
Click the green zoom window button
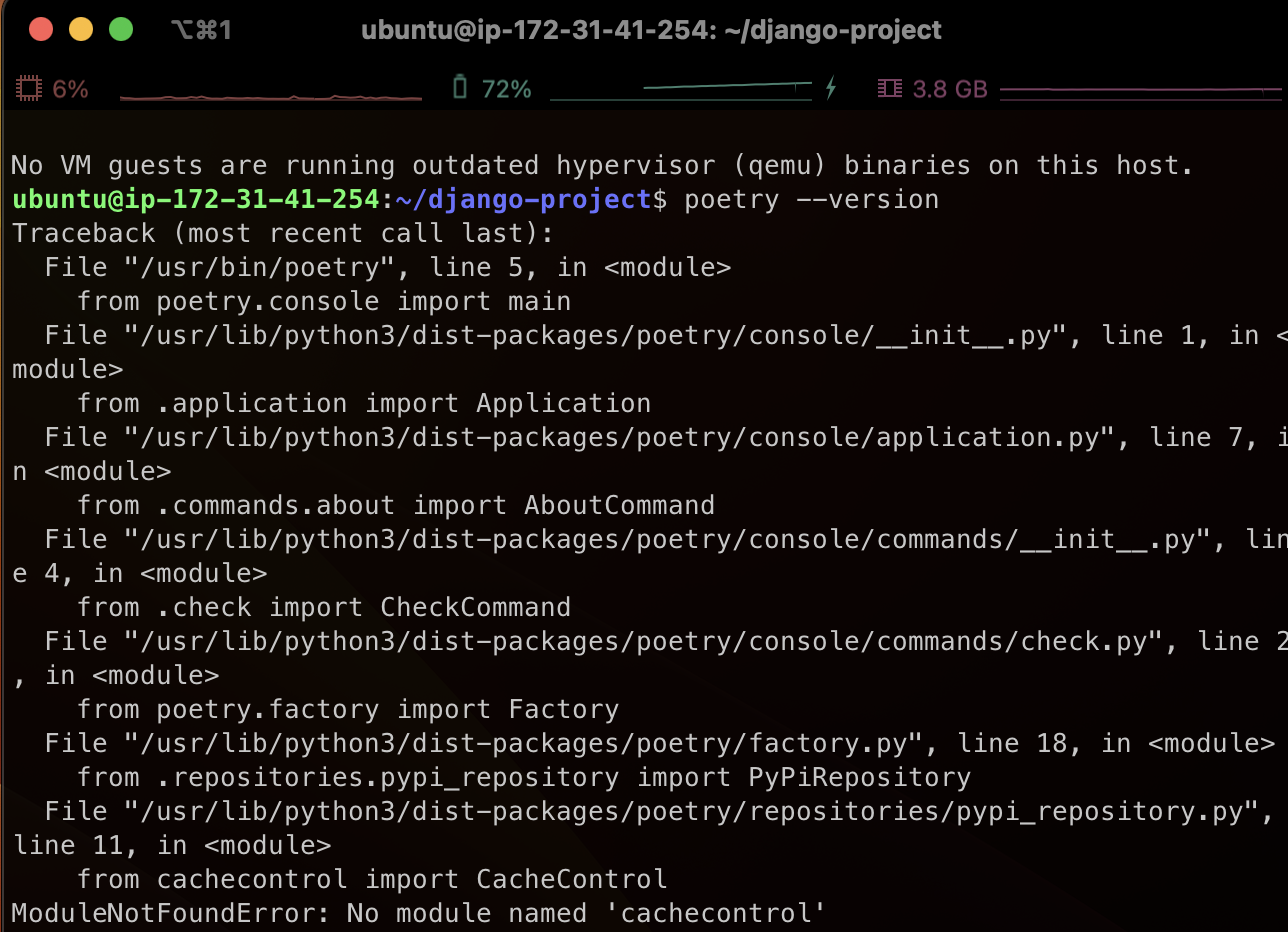pyautogui.click(x=121, y=30)
